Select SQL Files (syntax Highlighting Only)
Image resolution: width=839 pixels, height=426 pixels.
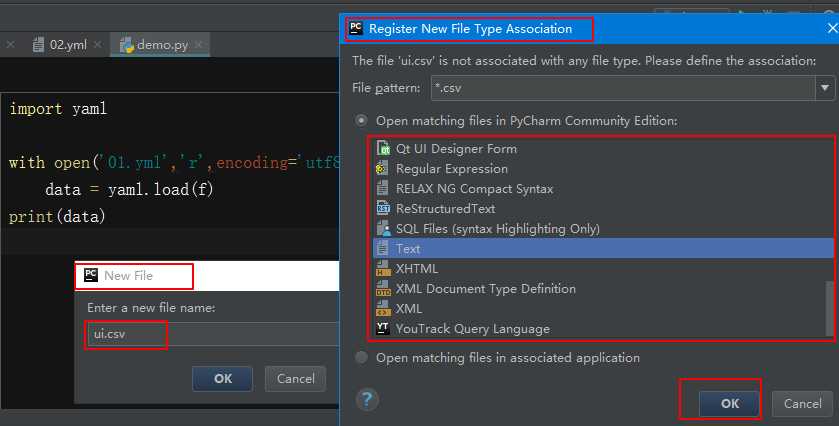[604, 229]
